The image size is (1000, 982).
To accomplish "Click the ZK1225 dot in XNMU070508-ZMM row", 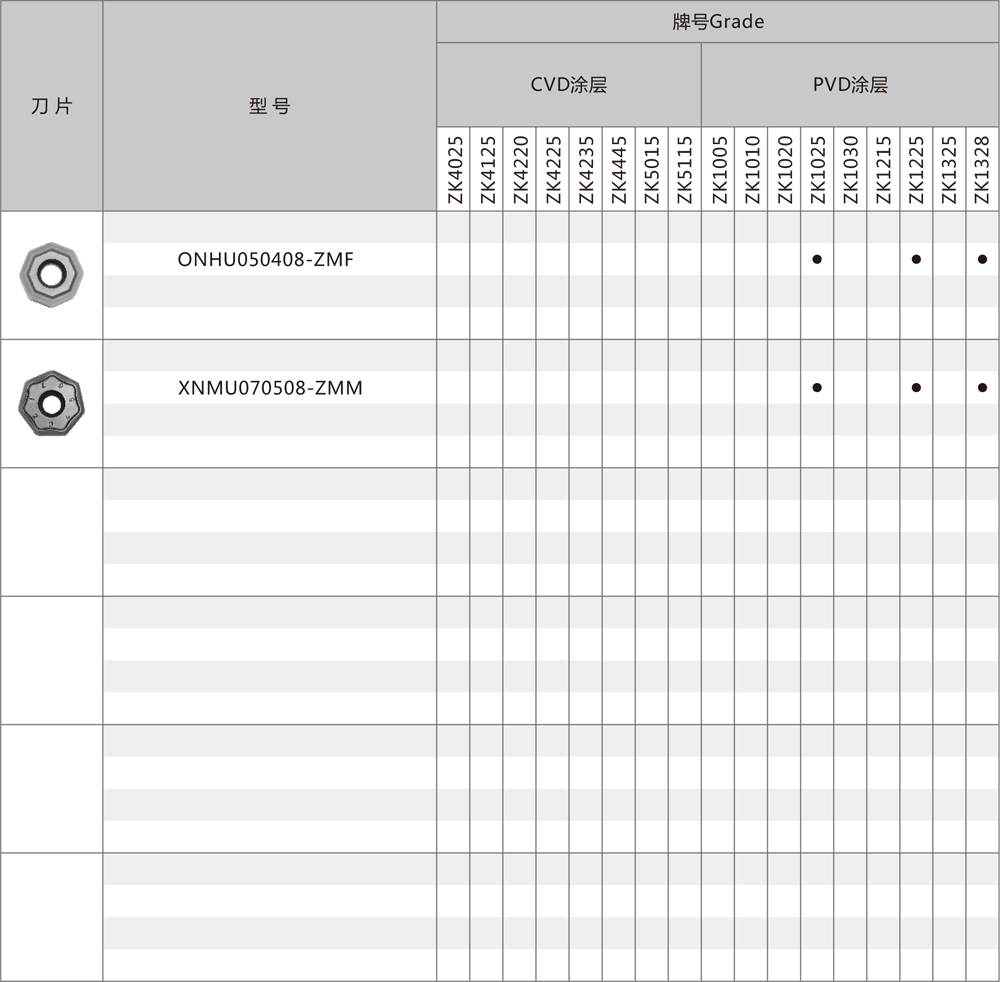I will coord(916,388).
